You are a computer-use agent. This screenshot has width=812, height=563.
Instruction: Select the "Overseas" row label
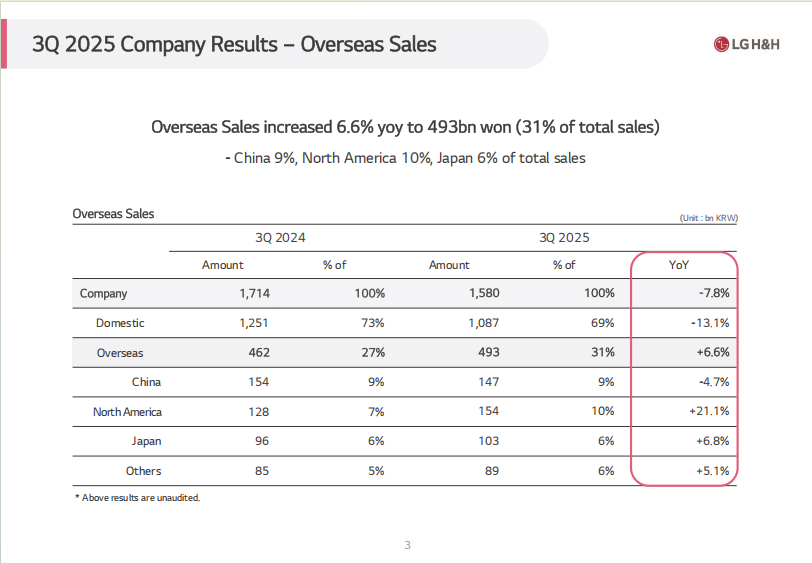click(x=120, y=353)
